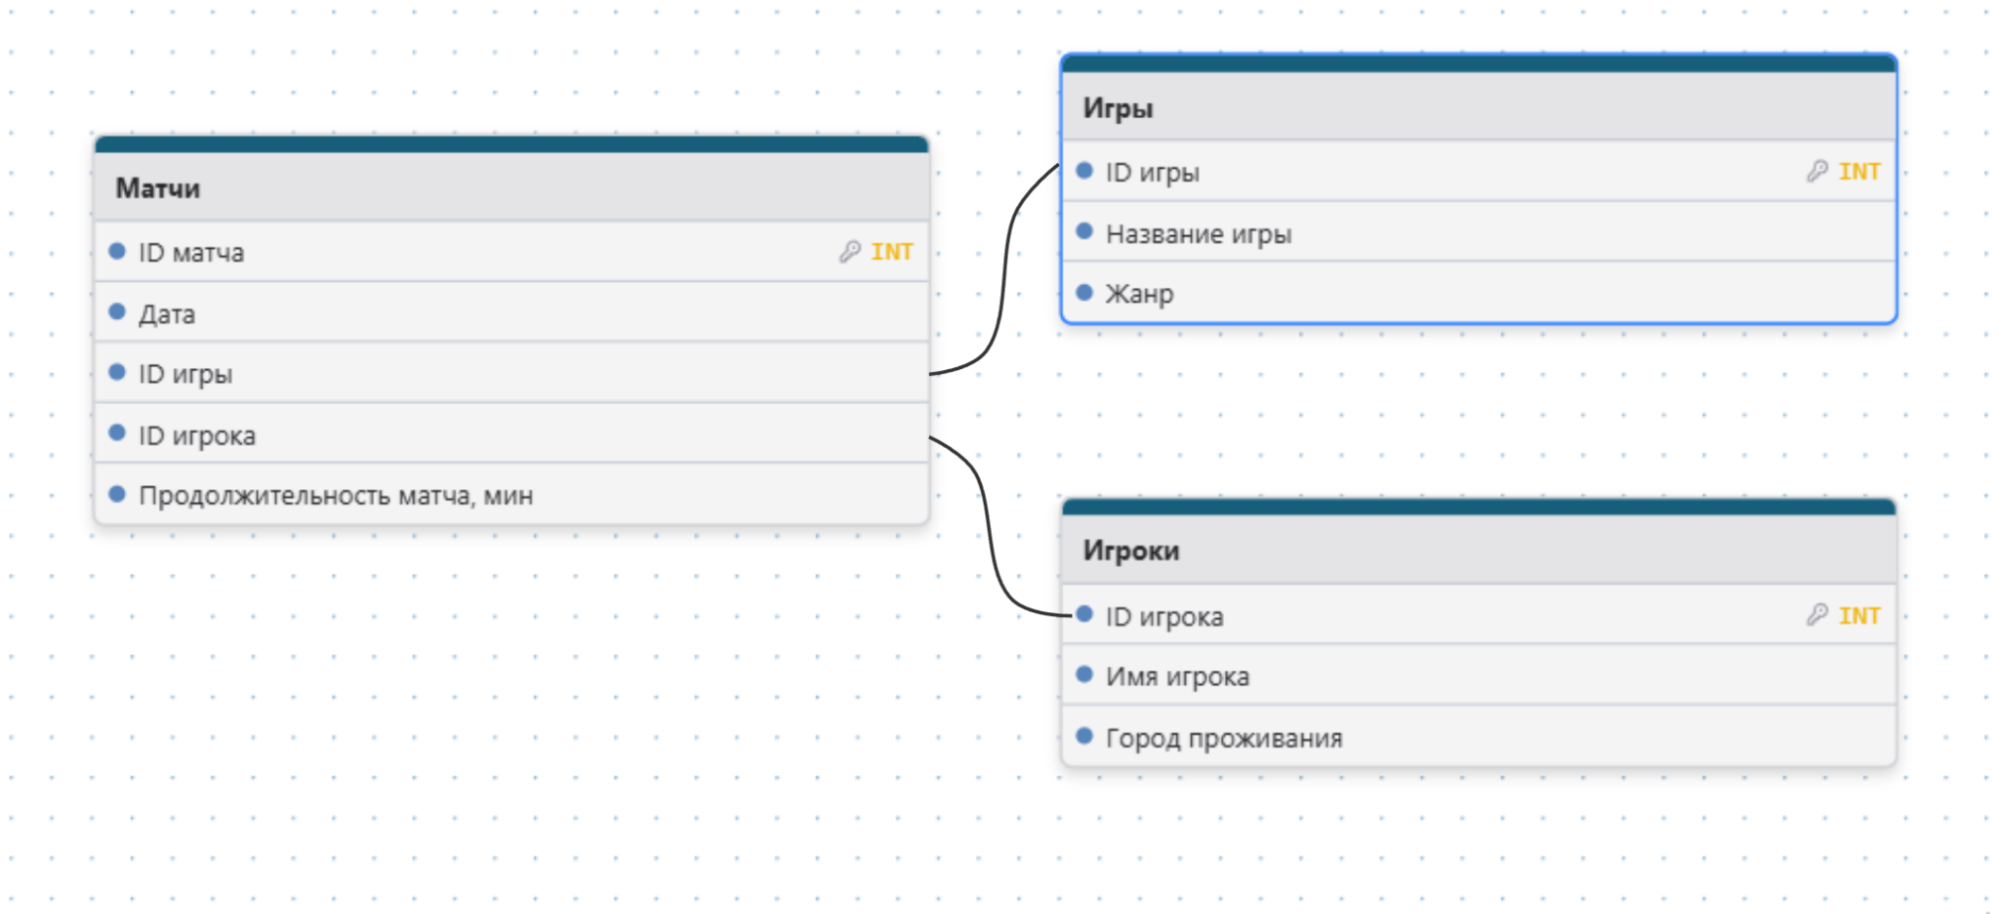Screen dimensions: 1999x914
Task: Click the INT type label of ID матча
Action: 892,252
